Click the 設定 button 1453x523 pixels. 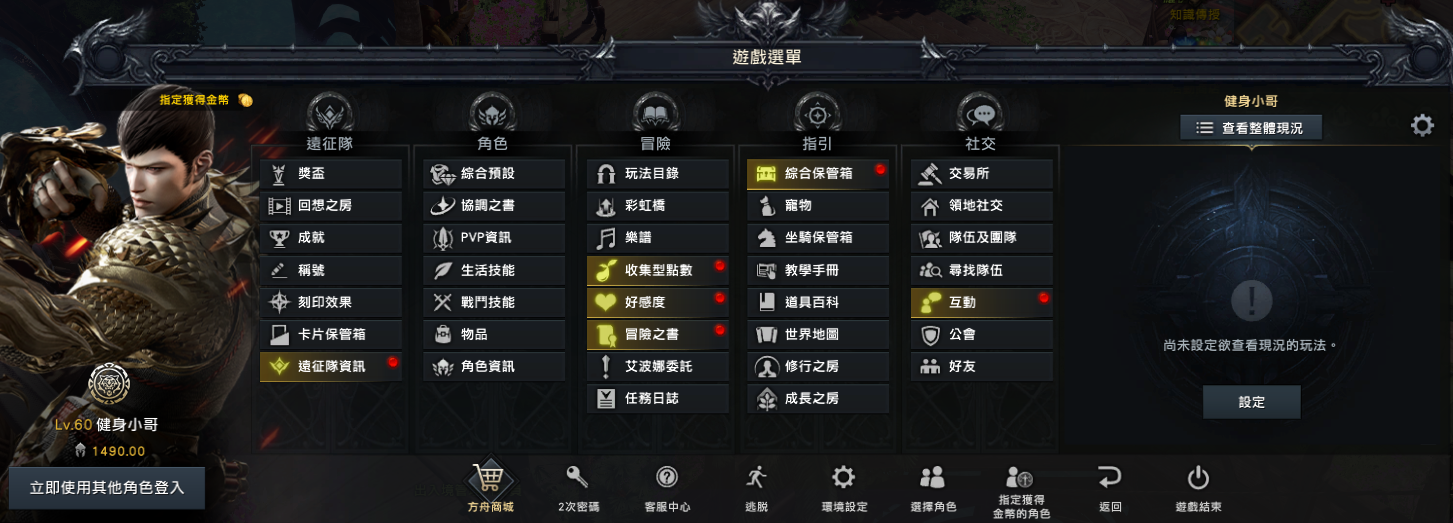1252,402
